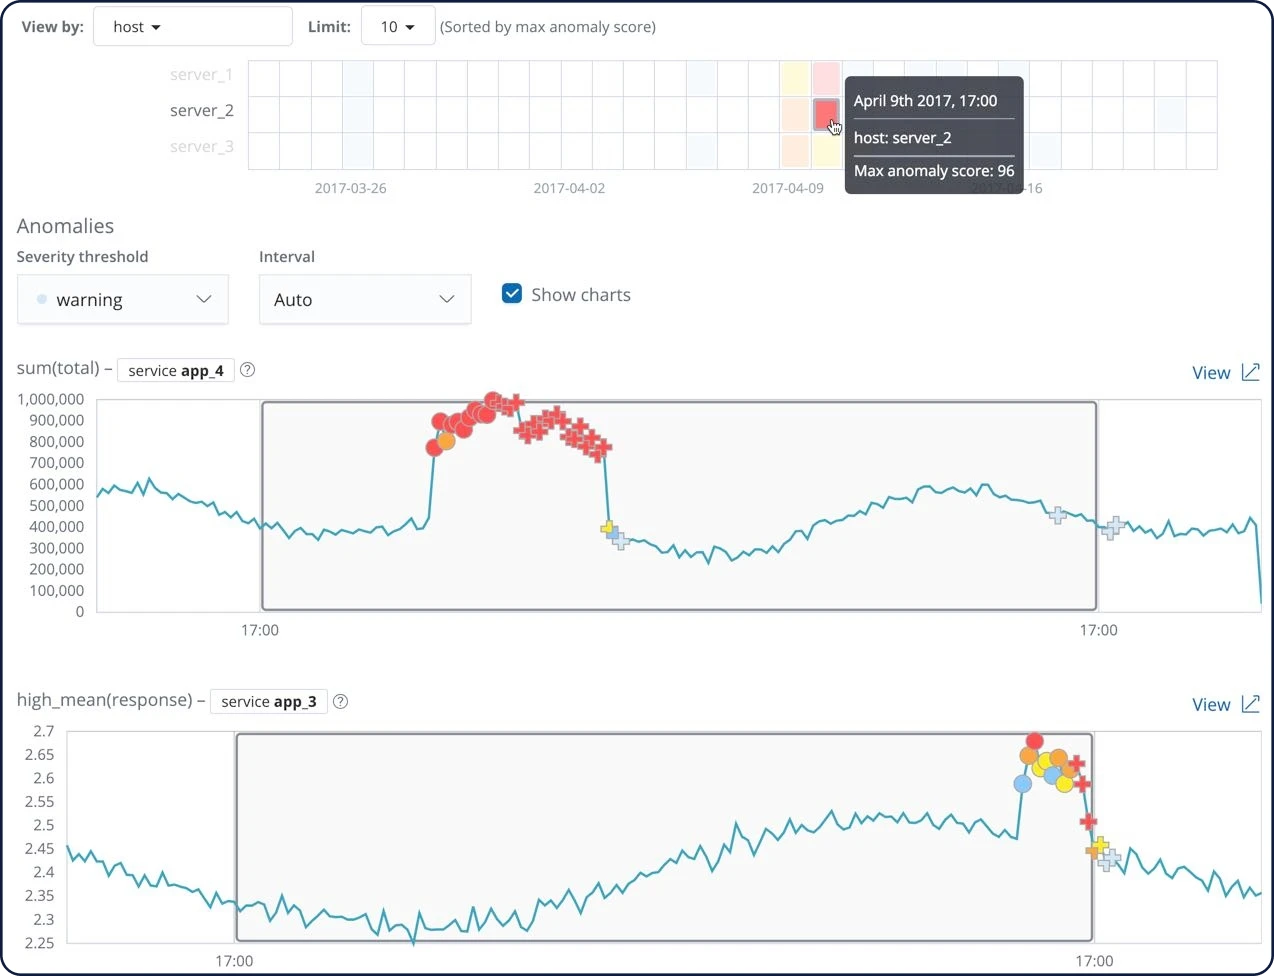
Task: Click the server_2 swimlane label
Action: click(201, 110)
